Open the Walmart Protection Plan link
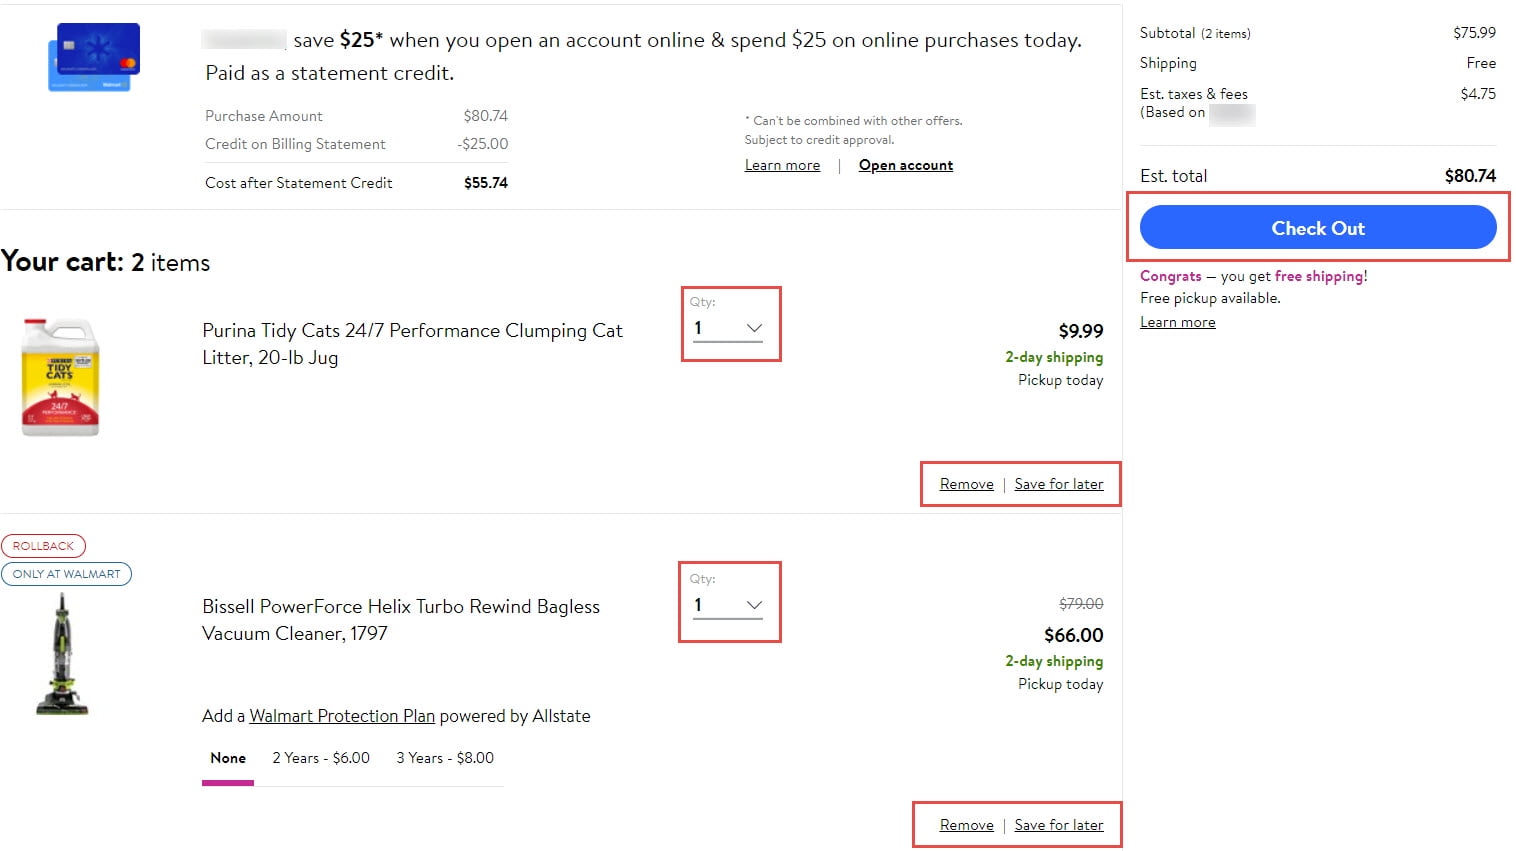Viewport: 1516px width, 851px height. [342, 716]
